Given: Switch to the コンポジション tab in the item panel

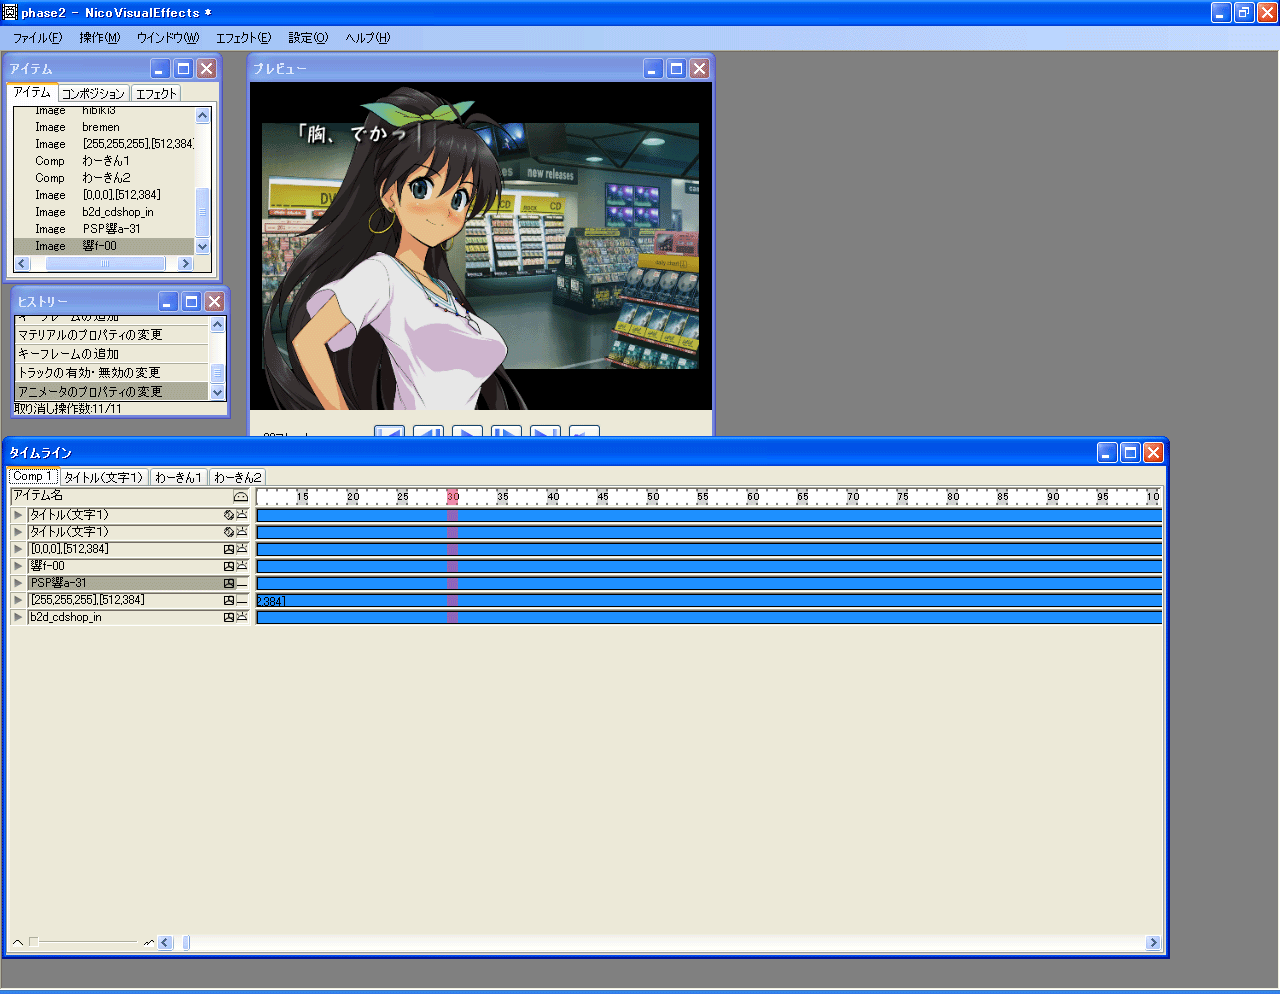Looking at the screenshot, I should (x=93, y=93).
